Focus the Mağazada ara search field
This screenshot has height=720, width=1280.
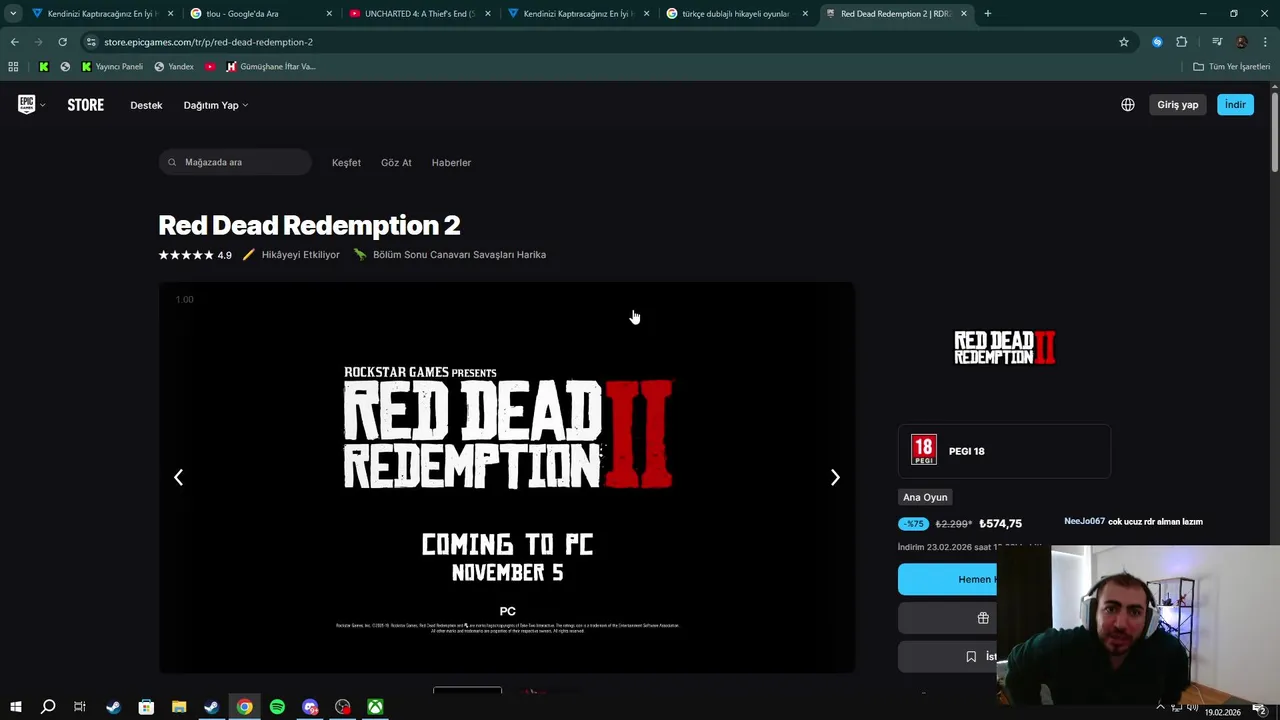click(x=235, y=162)
